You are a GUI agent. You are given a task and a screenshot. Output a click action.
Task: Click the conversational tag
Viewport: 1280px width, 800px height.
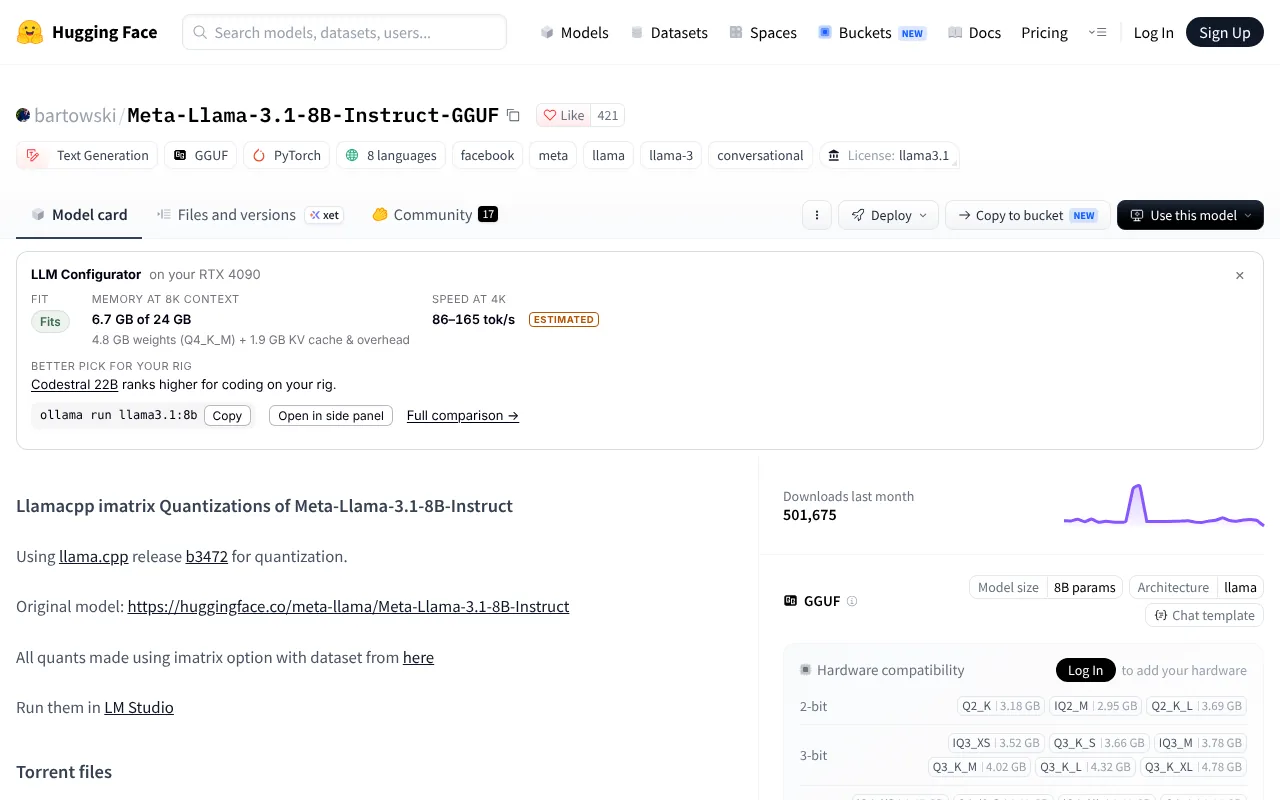(x=760, y=155)
